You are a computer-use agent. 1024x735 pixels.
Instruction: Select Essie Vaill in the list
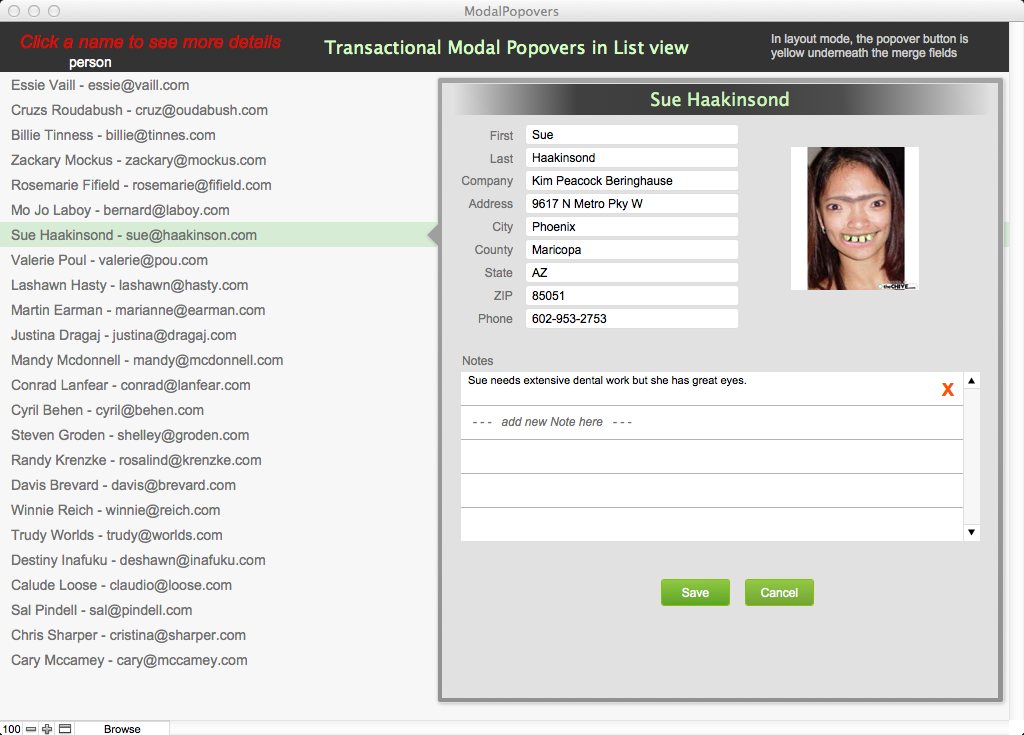pos(100,86)
